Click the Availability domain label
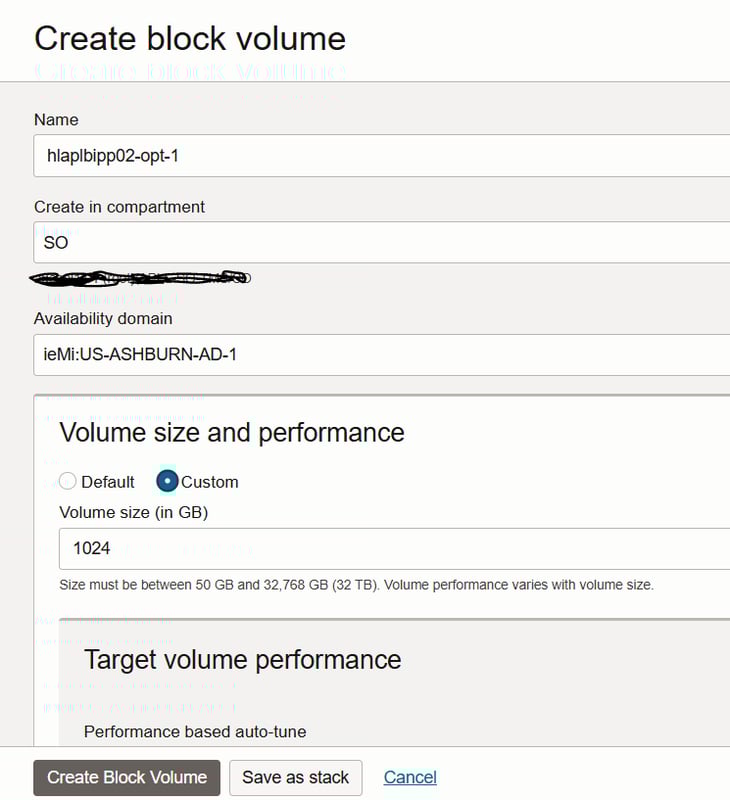 click(103, 319)
